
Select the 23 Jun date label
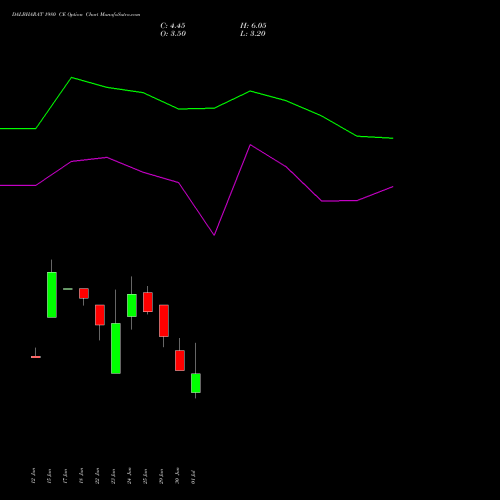pyautogui.click(x=113, y=476)
